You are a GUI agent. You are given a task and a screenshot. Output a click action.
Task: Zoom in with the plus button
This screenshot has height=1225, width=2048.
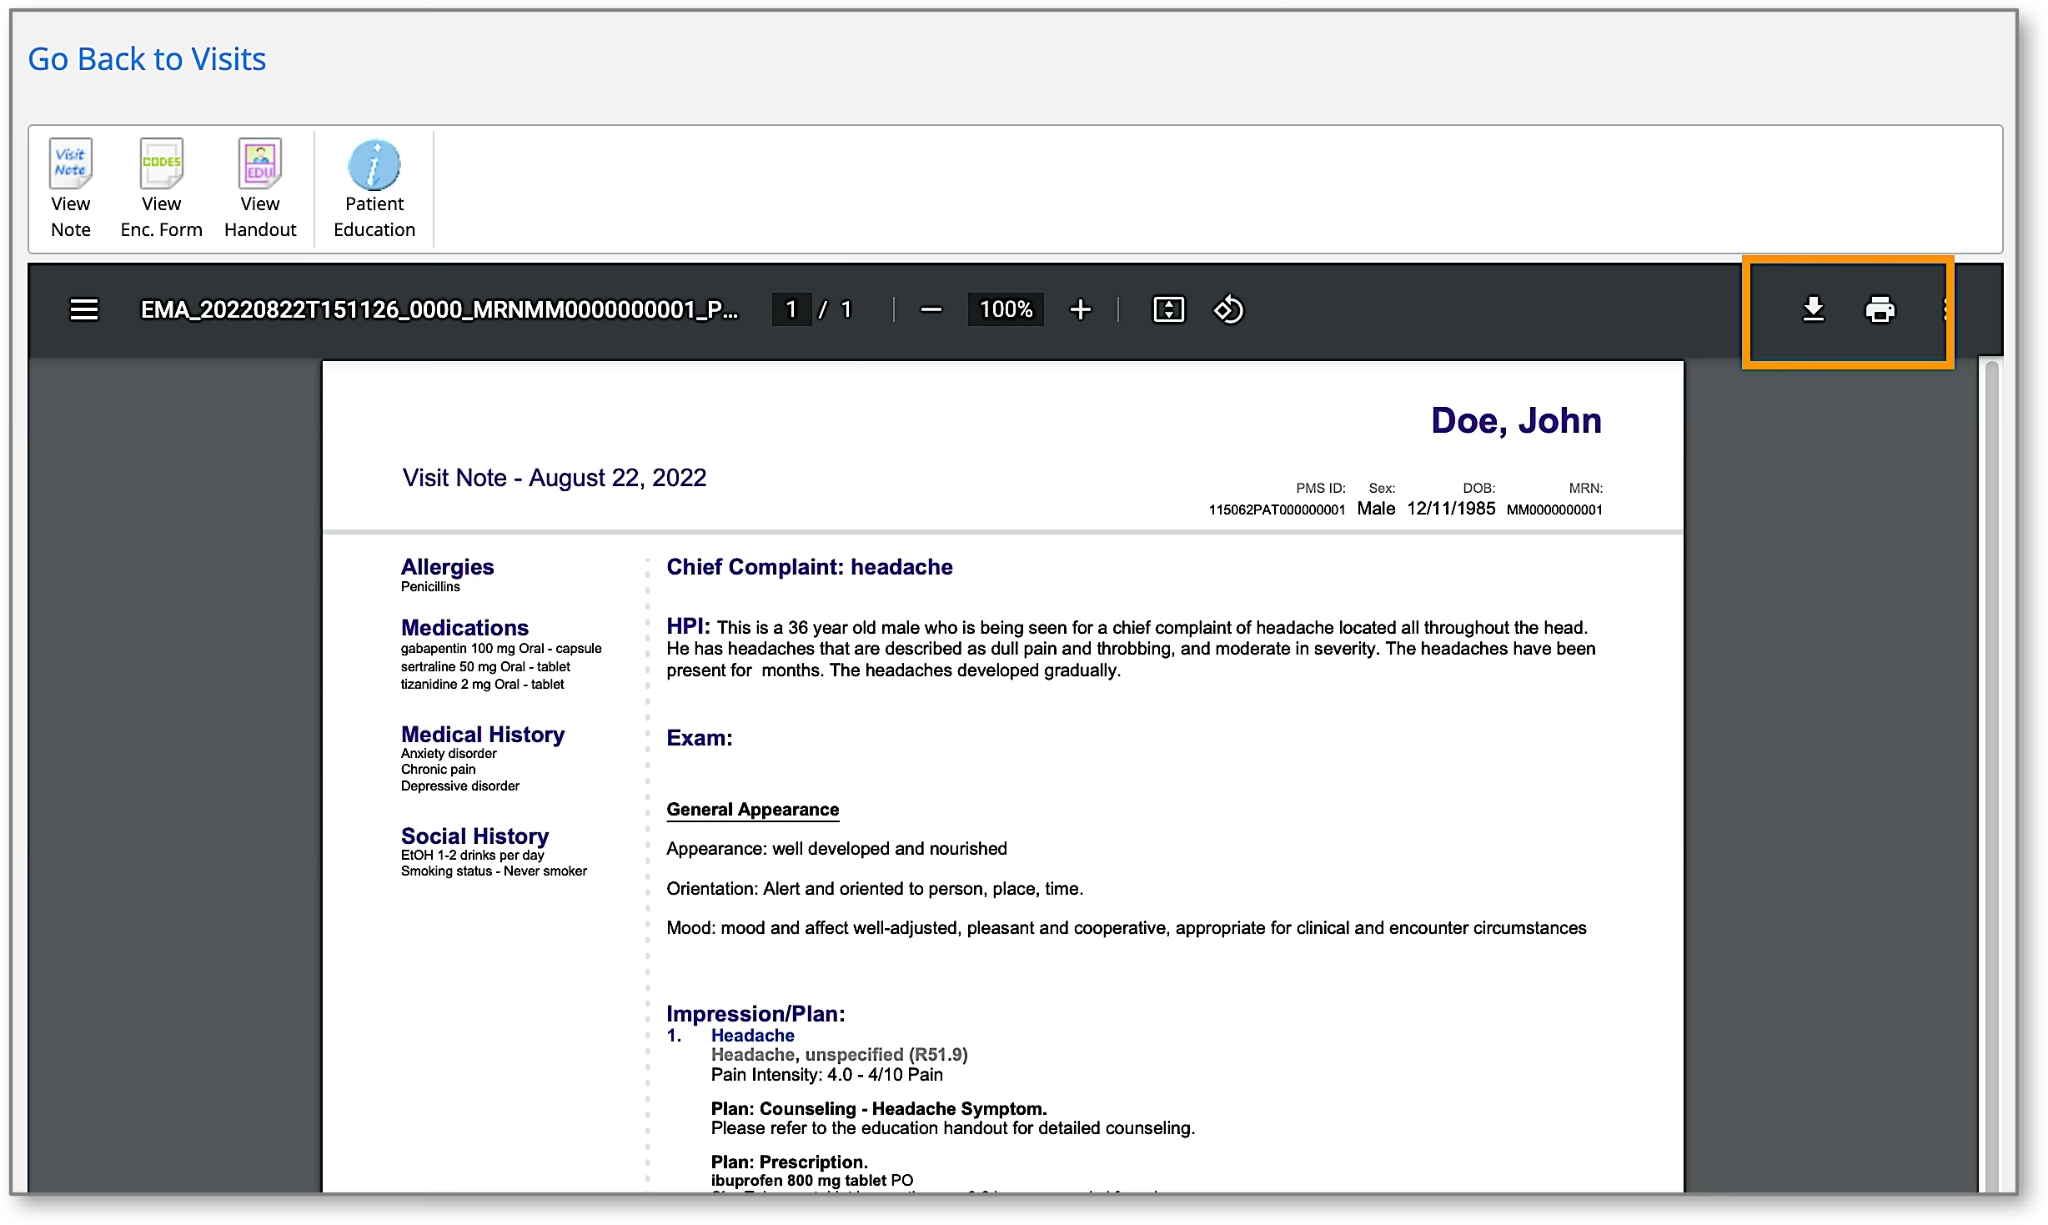coord(1080,310)
